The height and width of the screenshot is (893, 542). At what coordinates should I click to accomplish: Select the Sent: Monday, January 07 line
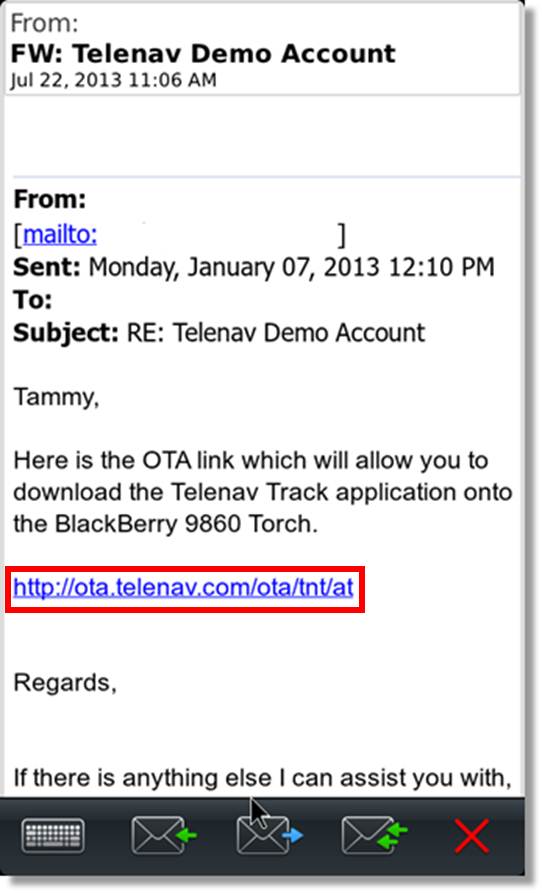[x=254, y=268]
